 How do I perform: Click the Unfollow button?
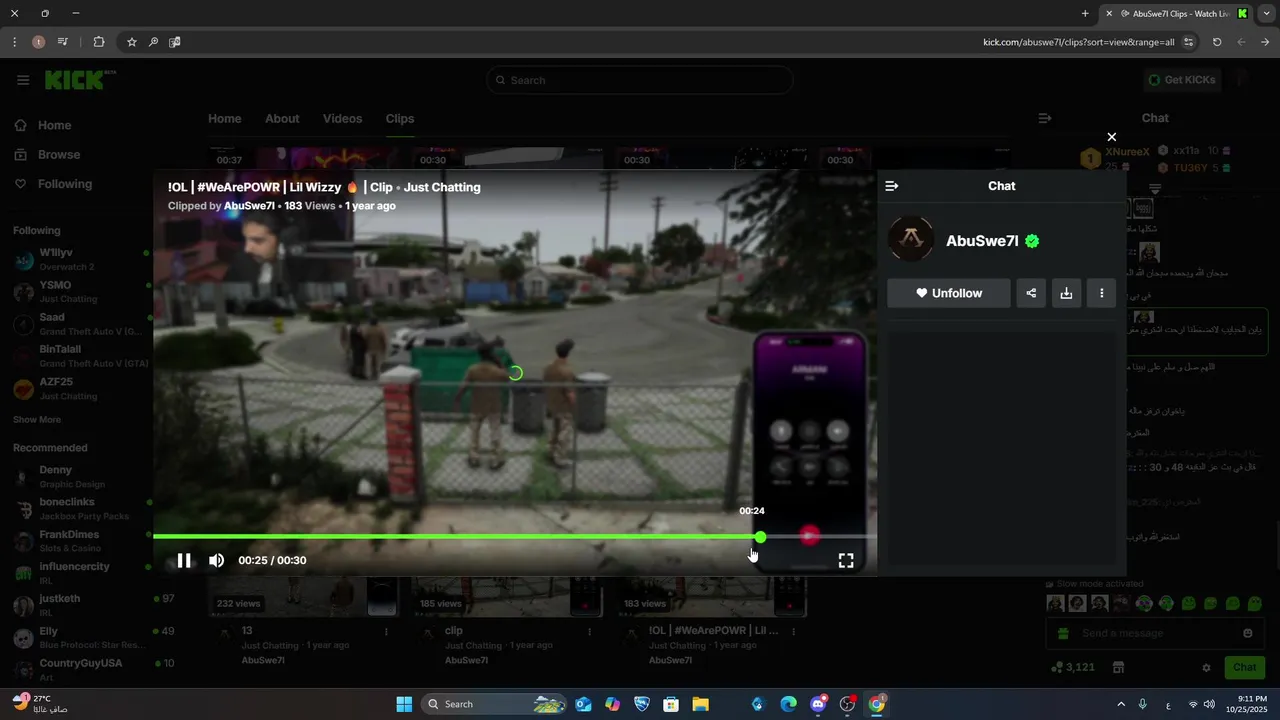(x=949, y=293)
